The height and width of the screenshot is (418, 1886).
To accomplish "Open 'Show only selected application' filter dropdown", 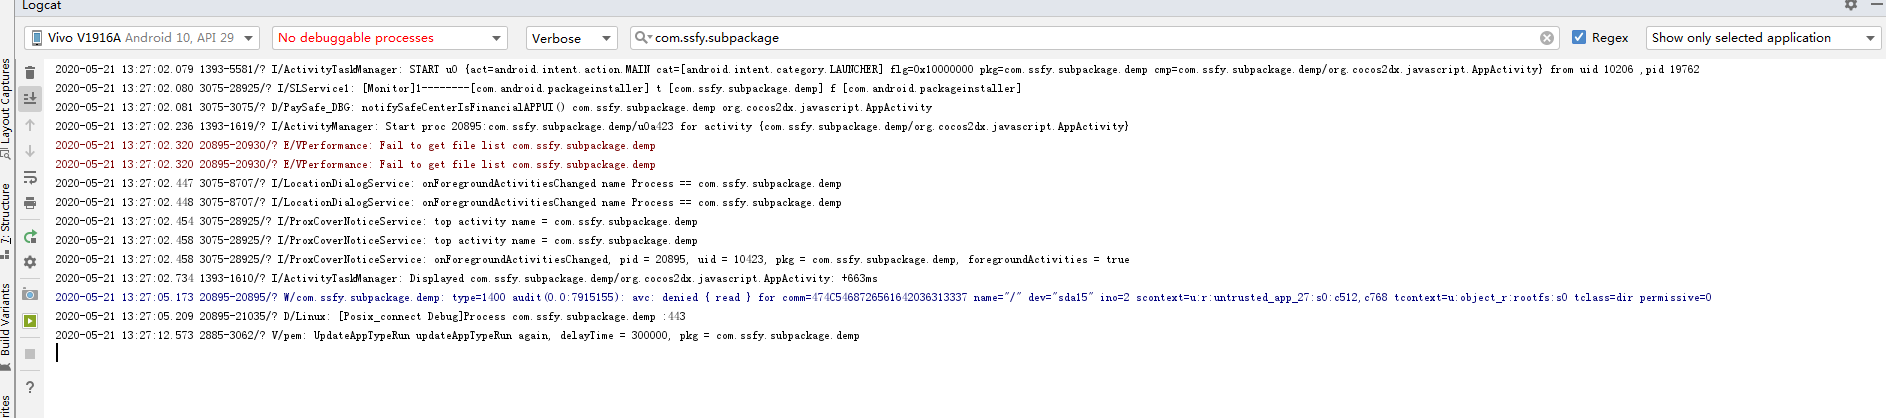I will coord(1763,38).
